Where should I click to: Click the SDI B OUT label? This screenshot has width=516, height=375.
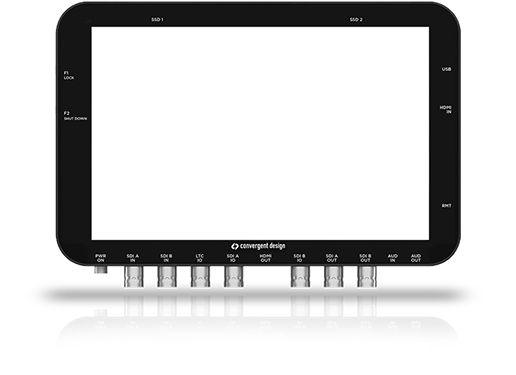pos(365,258)
